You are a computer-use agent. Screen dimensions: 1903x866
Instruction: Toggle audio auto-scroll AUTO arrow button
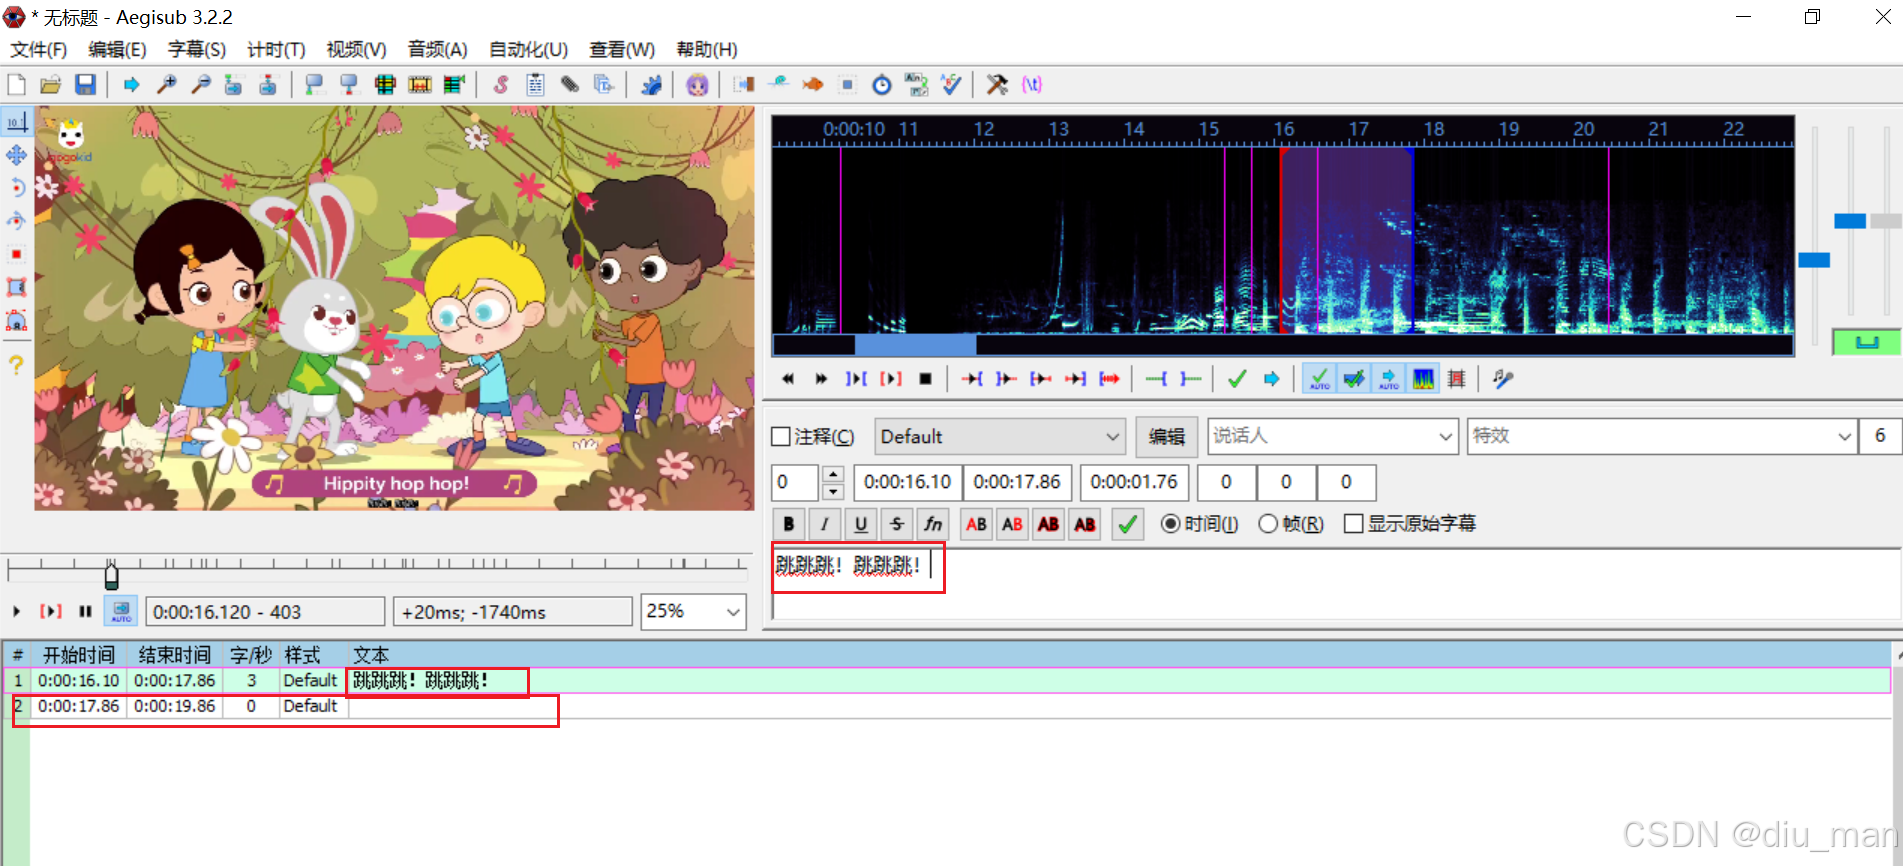[x=1389, y=379]
